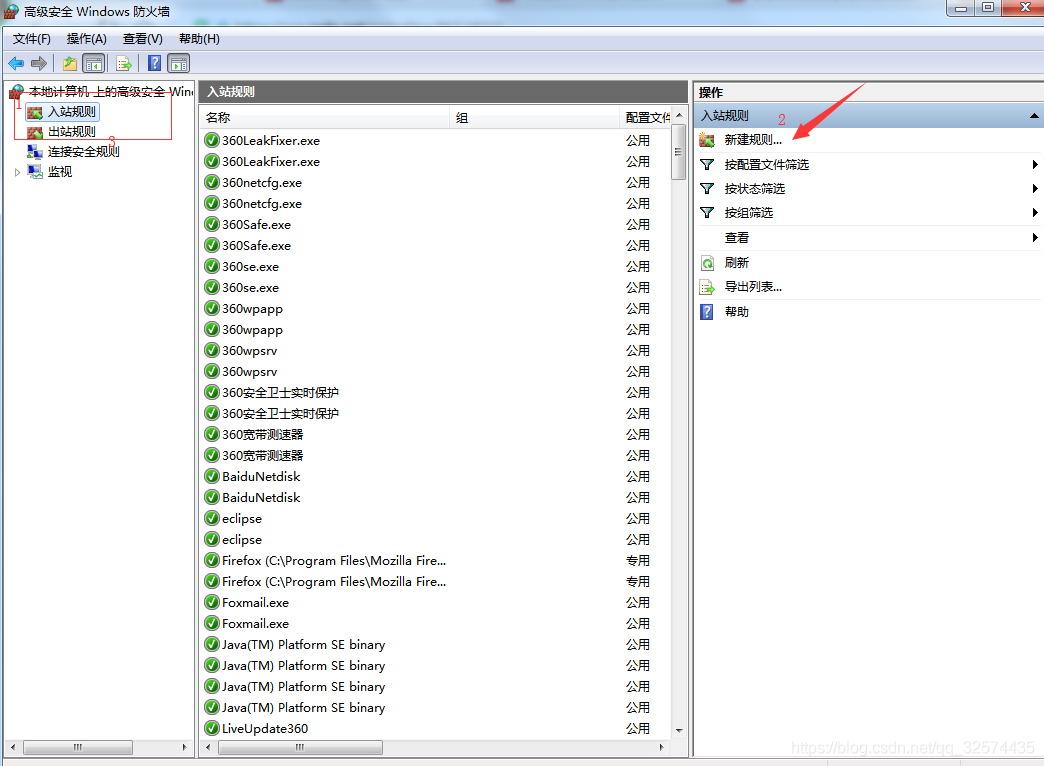Click the tree pane scroll right arrow

coord(184,747)
